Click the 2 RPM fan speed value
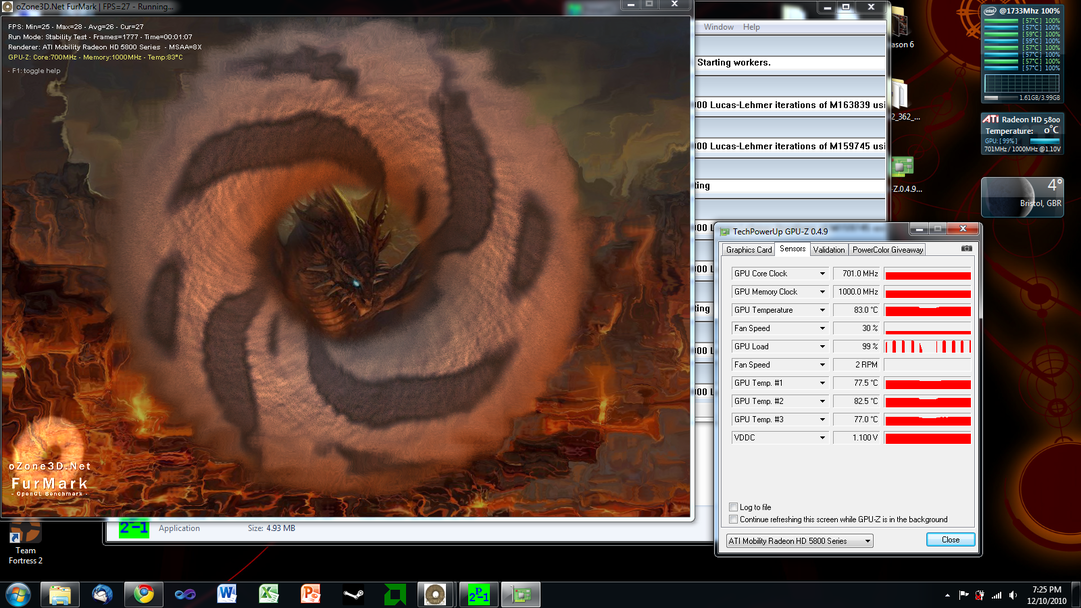This screenshot has height=608, width=1081. point(857,365)
